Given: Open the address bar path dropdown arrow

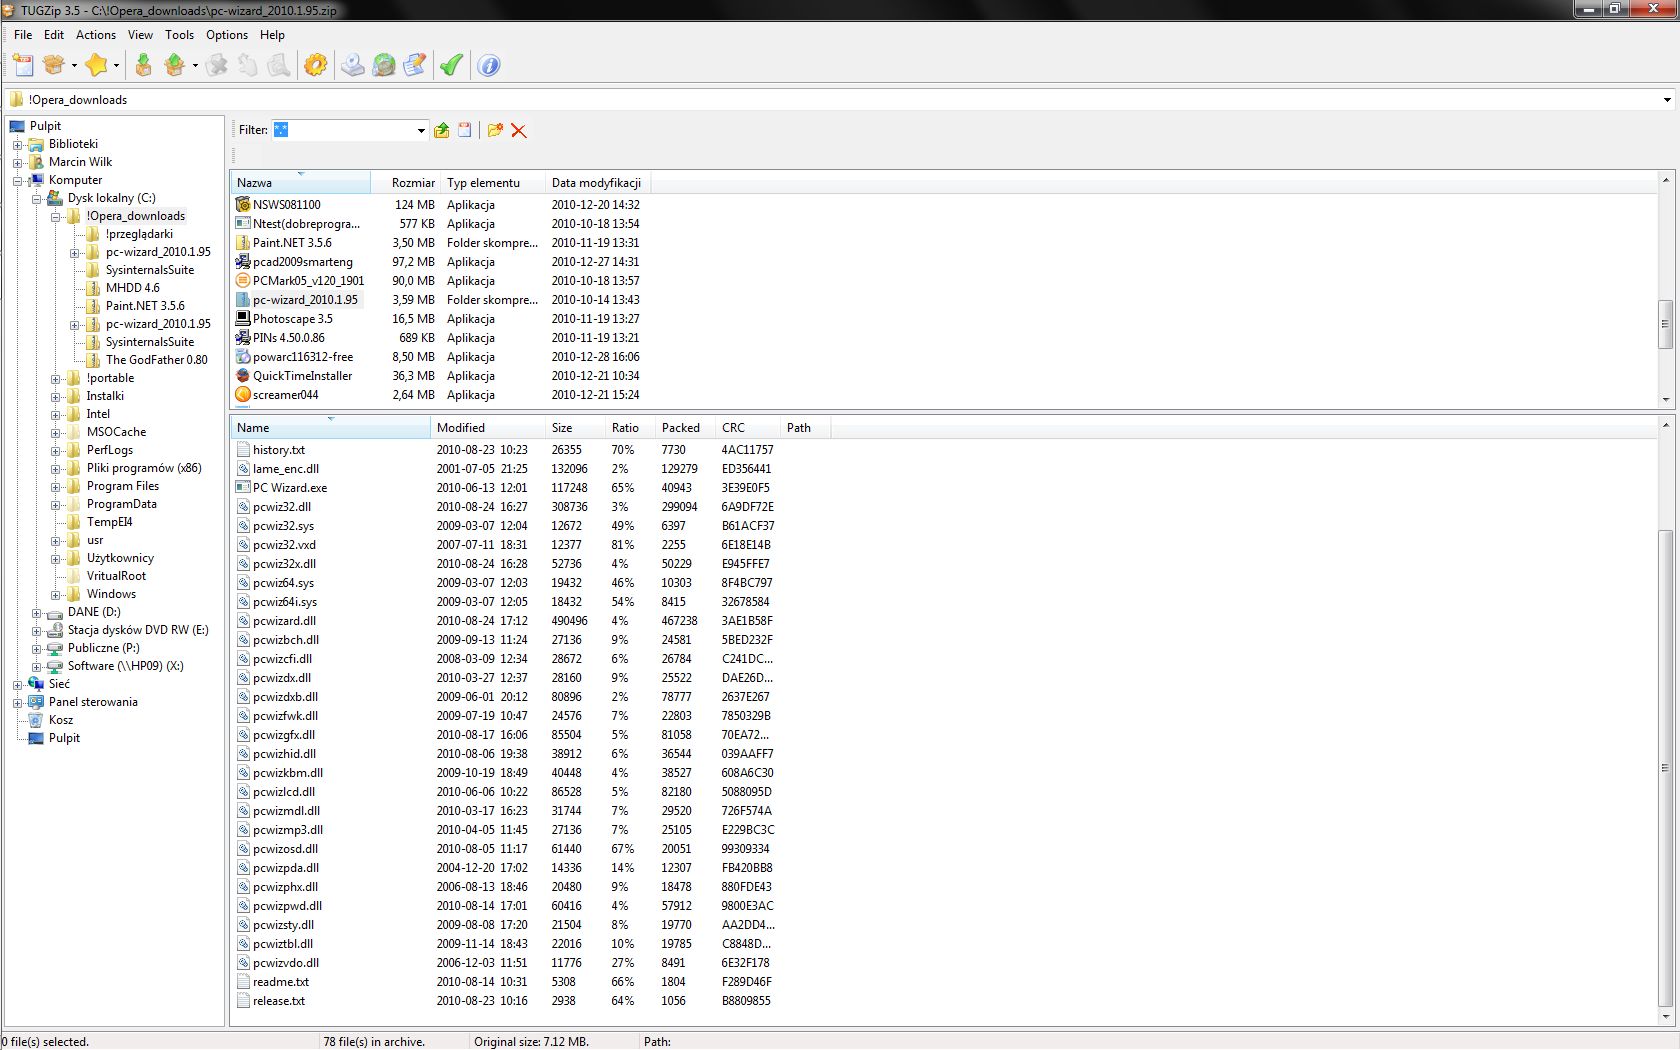Looking at the screenshot, I should coord(1667,100).
